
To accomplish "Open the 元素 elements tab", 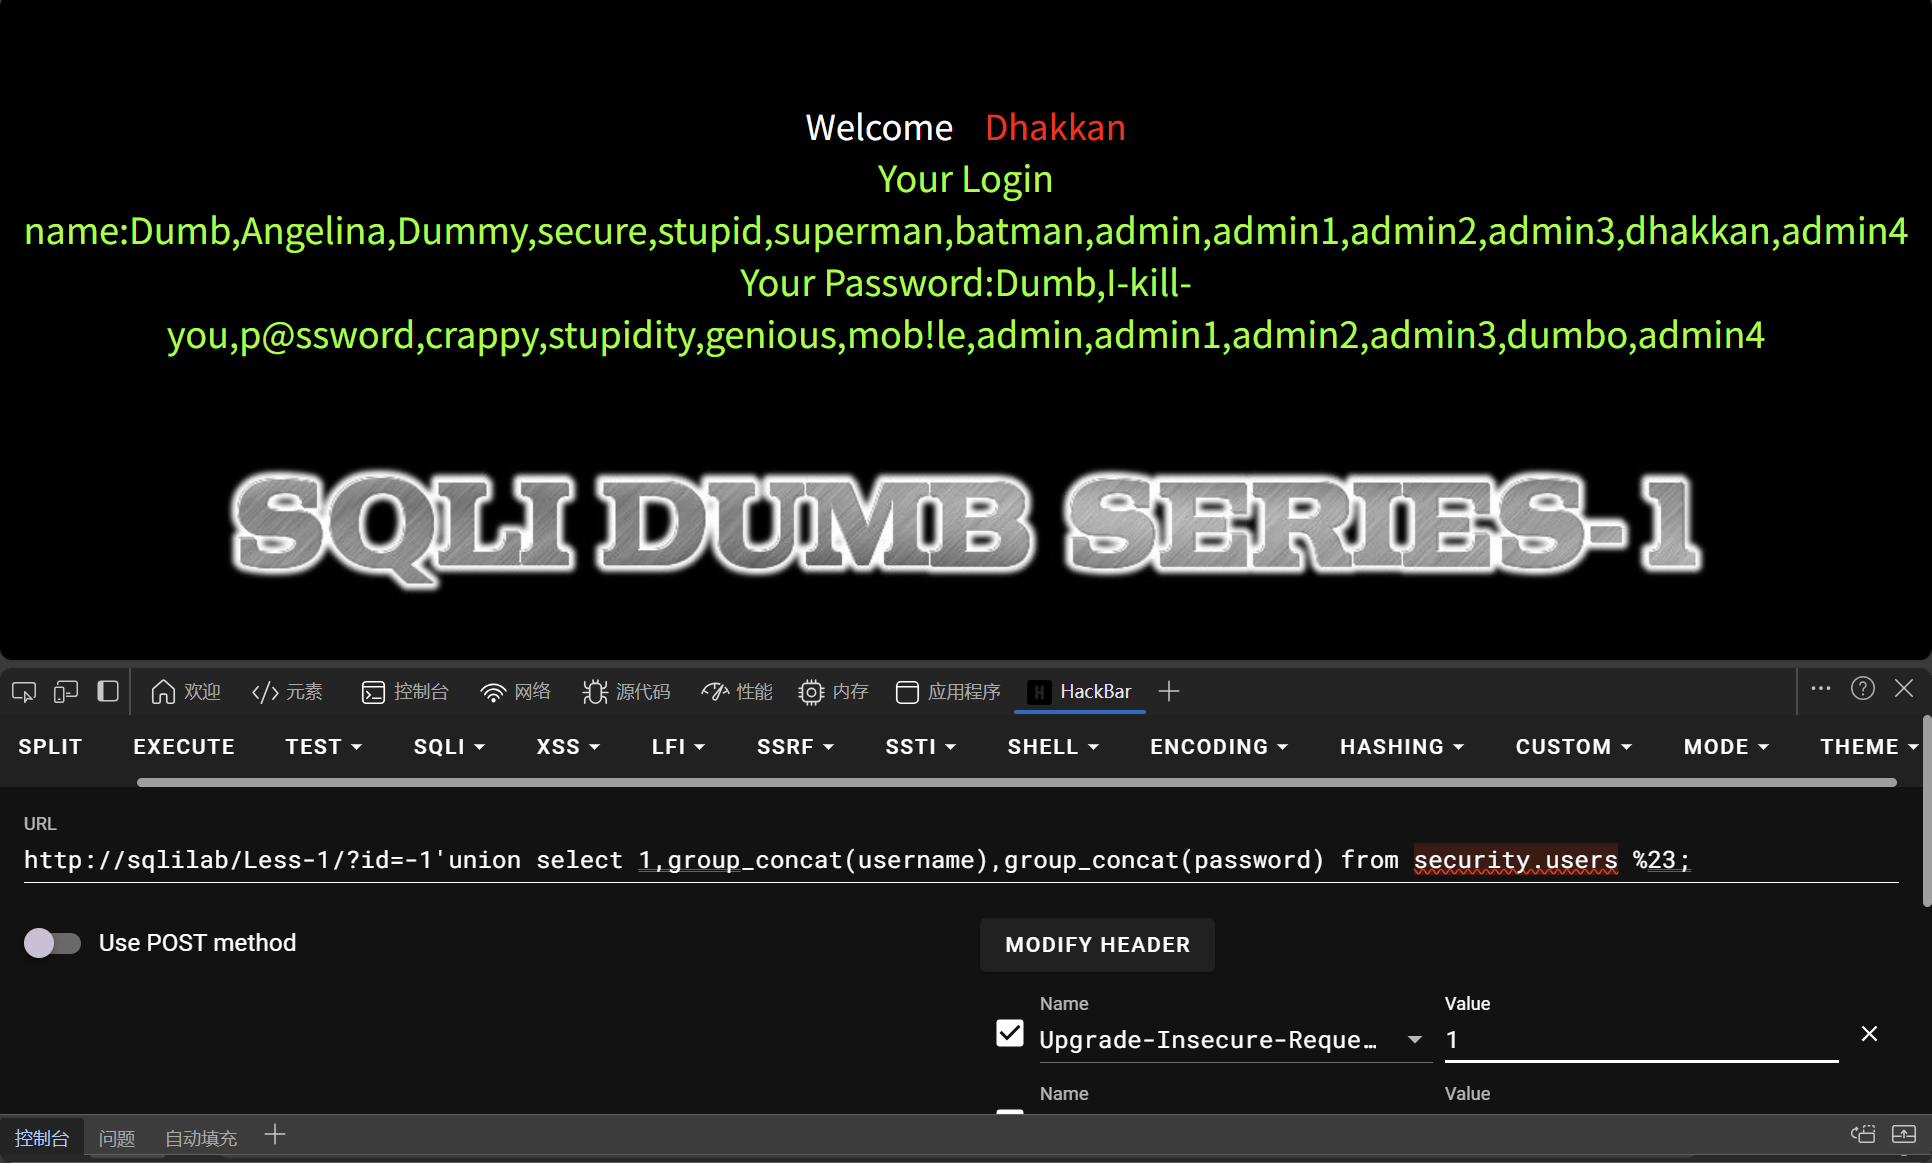I will pos(288,691).
